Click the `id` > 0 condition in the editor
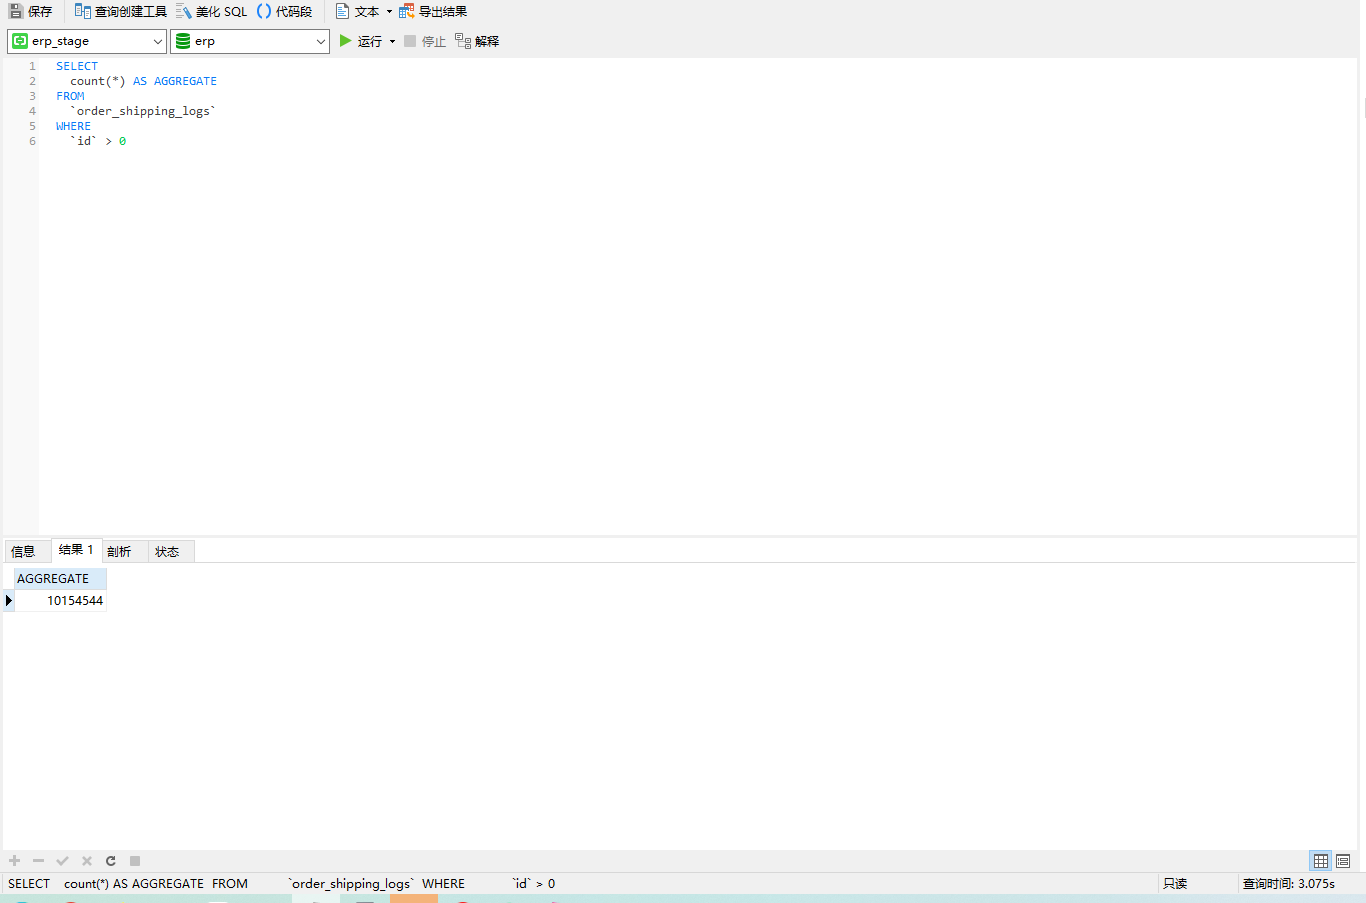 (98, 141)
